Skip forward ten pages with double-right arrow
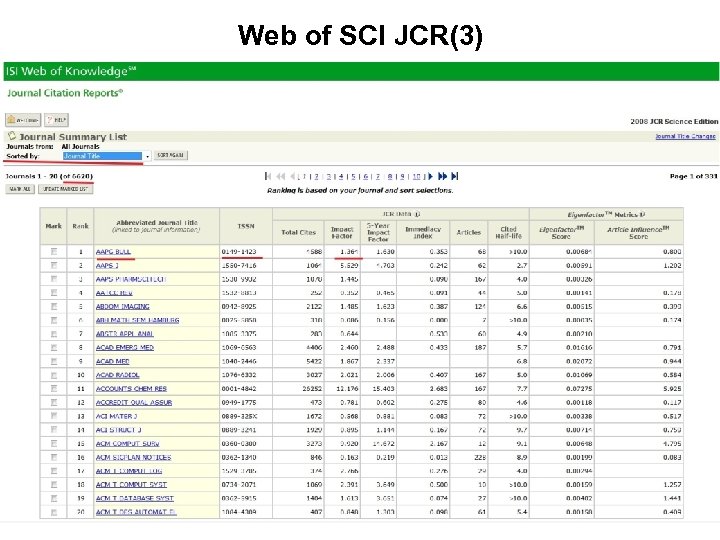The image size is (720, 540). click(x=442, y=176)
